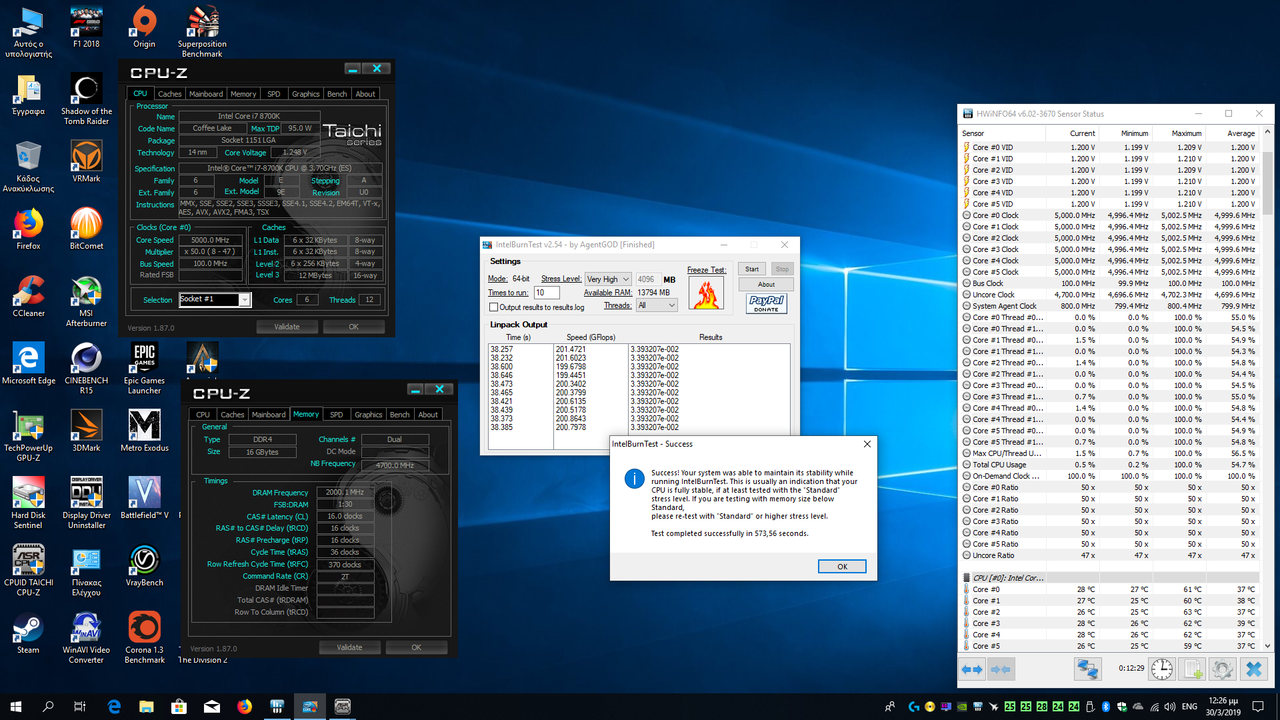Click OK in the IntelBurnTest Success dialog
The width and height of the screenshot is (1280, 720).
[842, 566]
